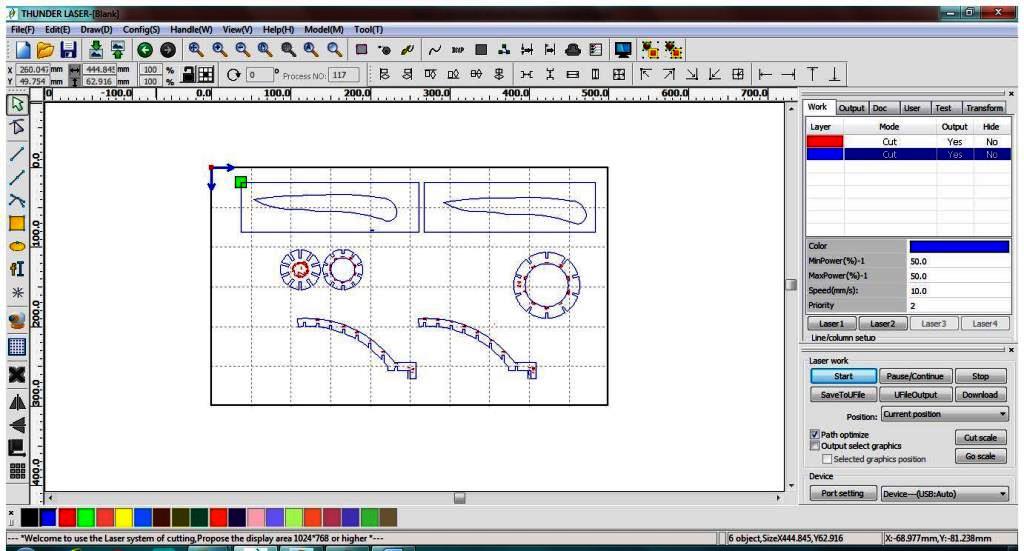Viewport: 1024px width, 551px height.
Task: Save the document with the floppy disk icon
Action: 68,50
